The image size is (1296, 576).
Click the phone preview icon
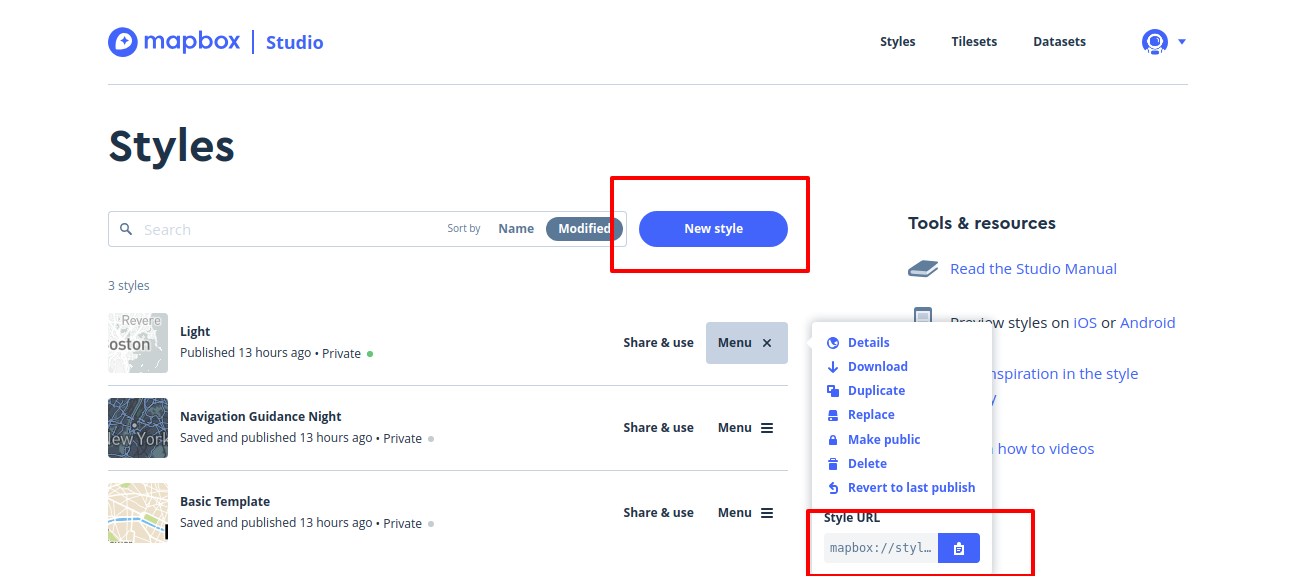click(923, 318)
